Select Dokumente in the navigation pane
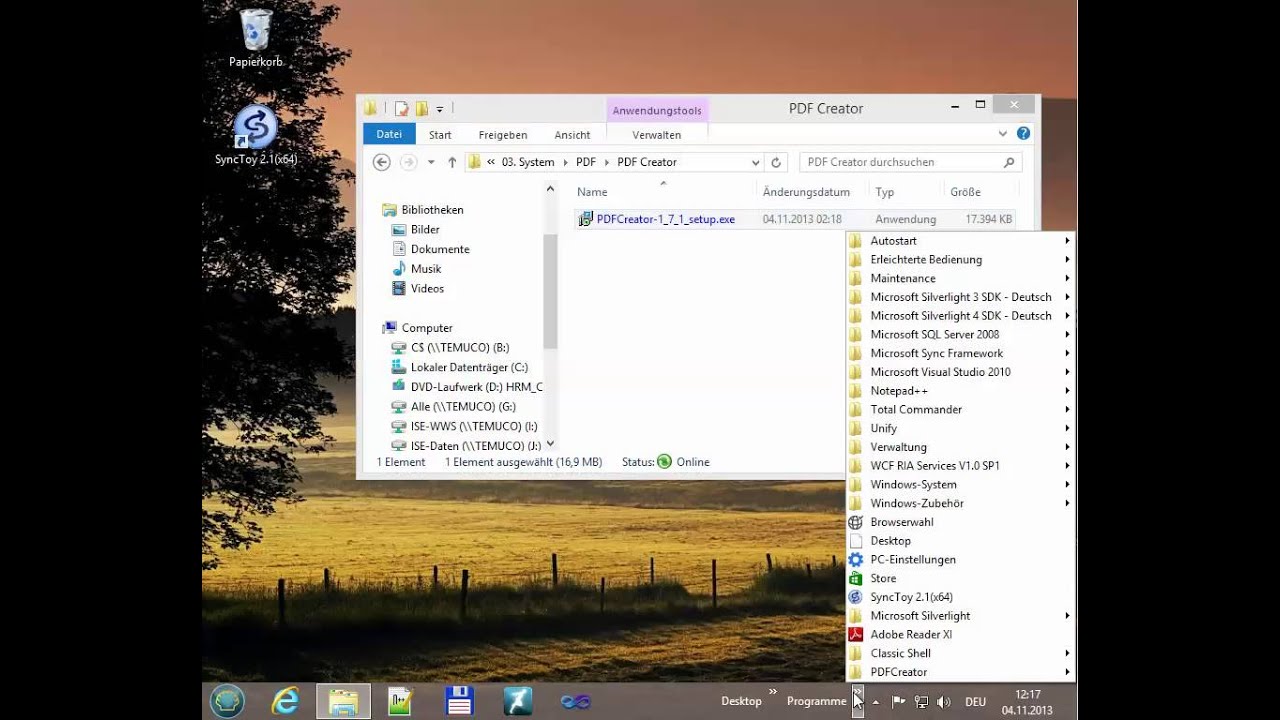The height and width of the screenshot is (720, 1280). [x=440, y=249]
